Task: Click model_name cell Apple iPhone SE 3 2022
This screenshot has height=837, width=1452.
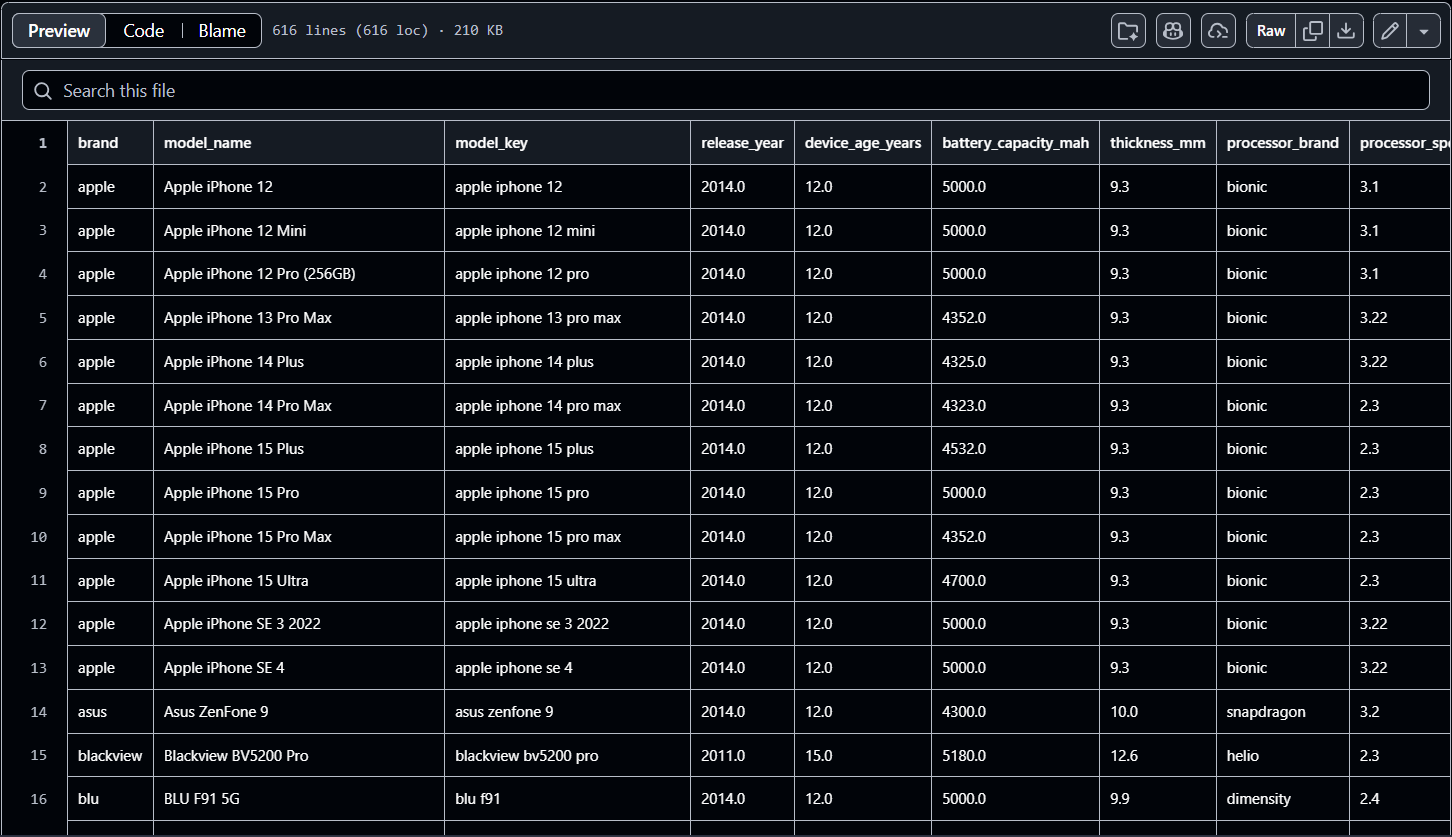Action: (x=299, y=624)
